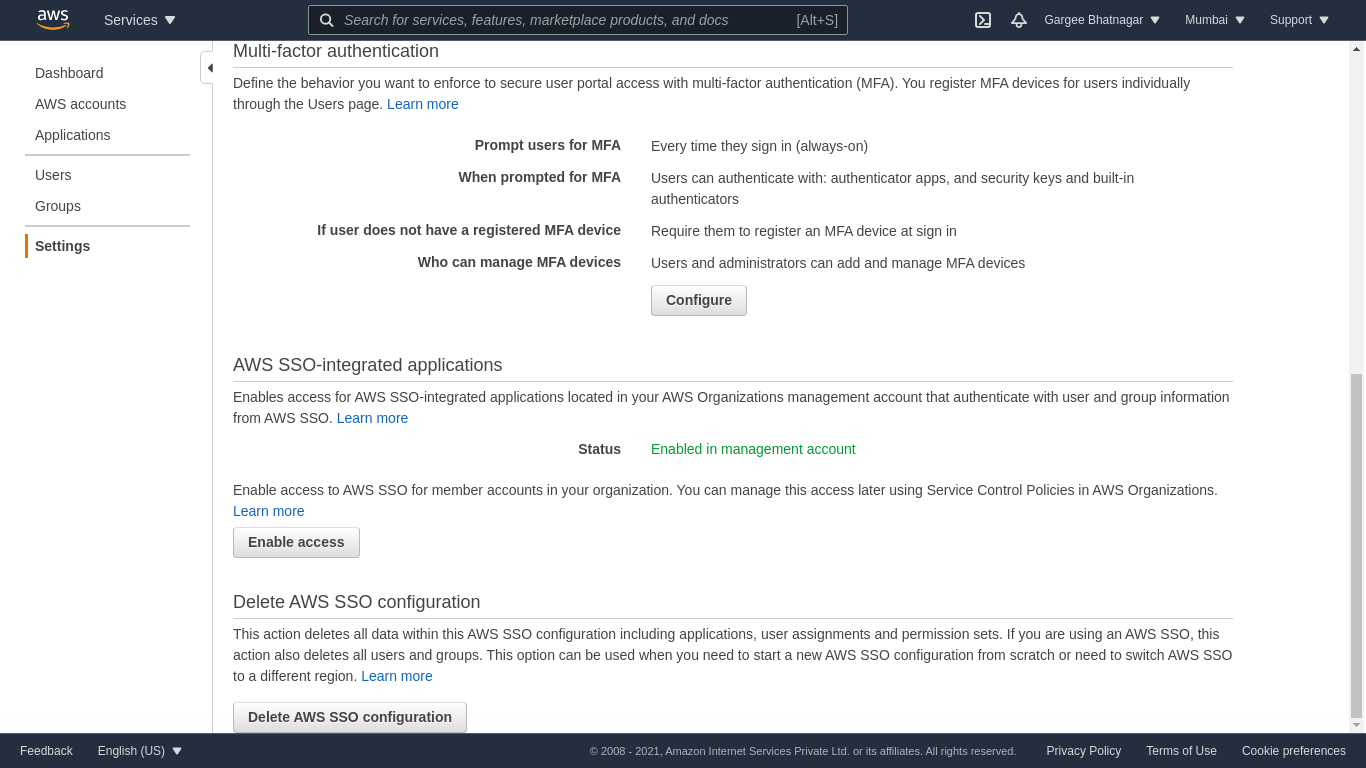Click the 'Delete AWS SSO configuration' heading
This screenshot has width=1366, height=768.
357,602
